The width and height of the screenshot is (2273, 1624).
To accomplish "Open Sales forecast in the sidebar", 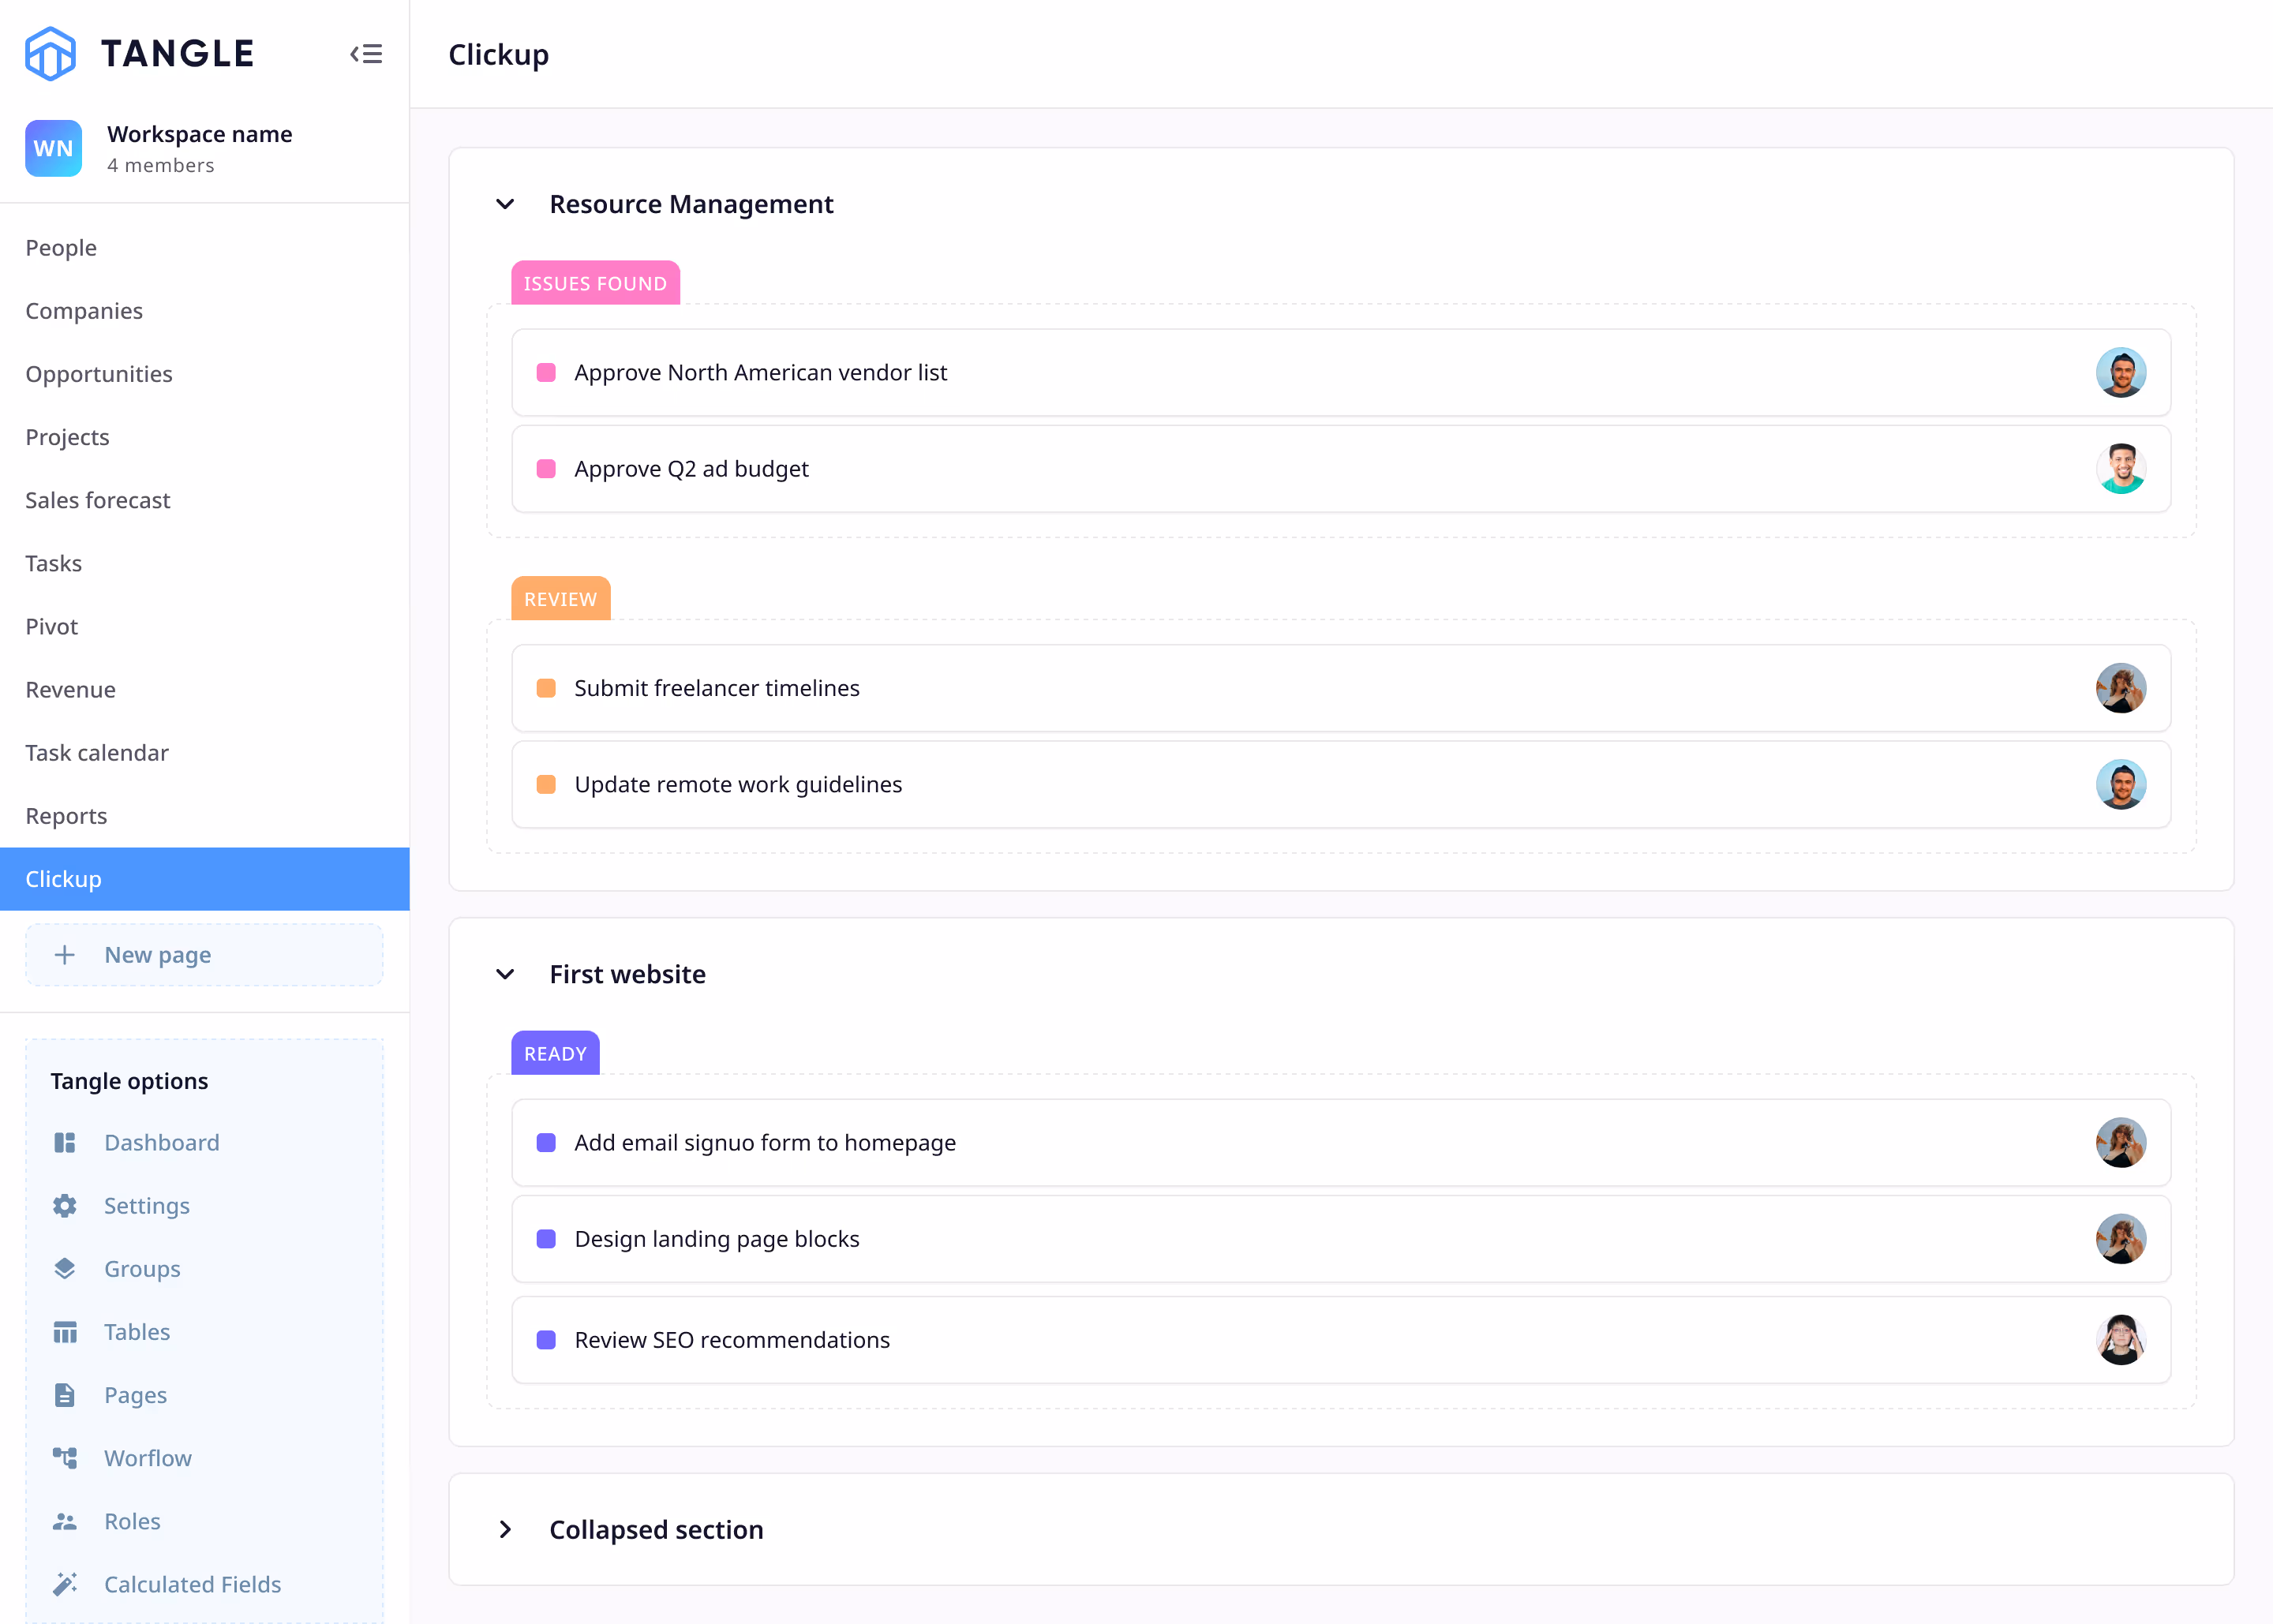I will click(98, 500).
